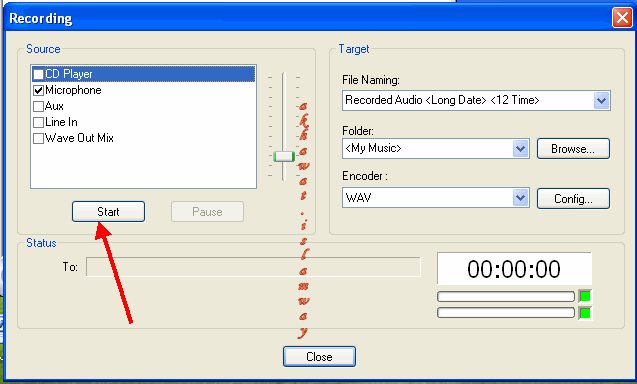
Task: Browse for a target folder
Action: pos(573,149)
